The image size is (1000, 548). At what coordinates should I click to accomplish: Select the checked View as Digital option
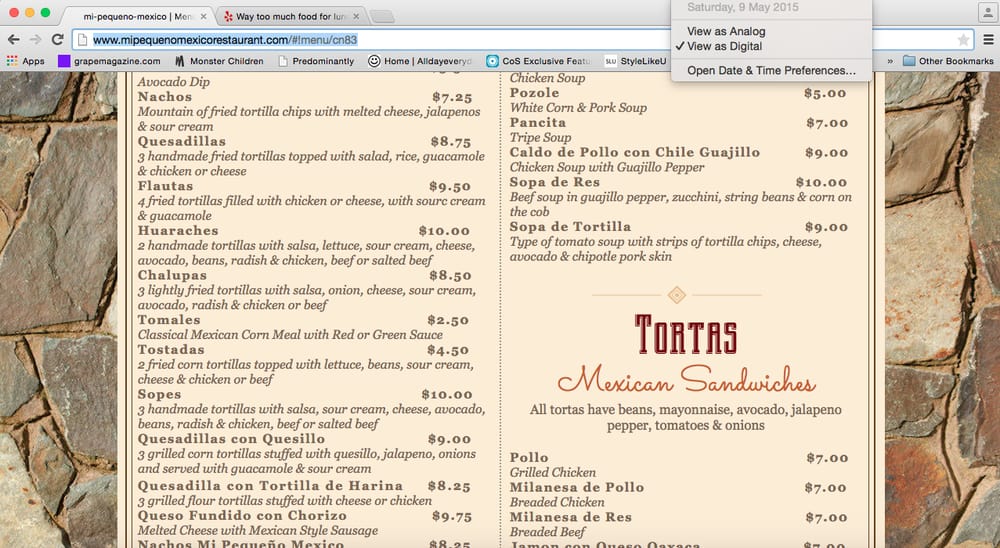tap(724, 46)
